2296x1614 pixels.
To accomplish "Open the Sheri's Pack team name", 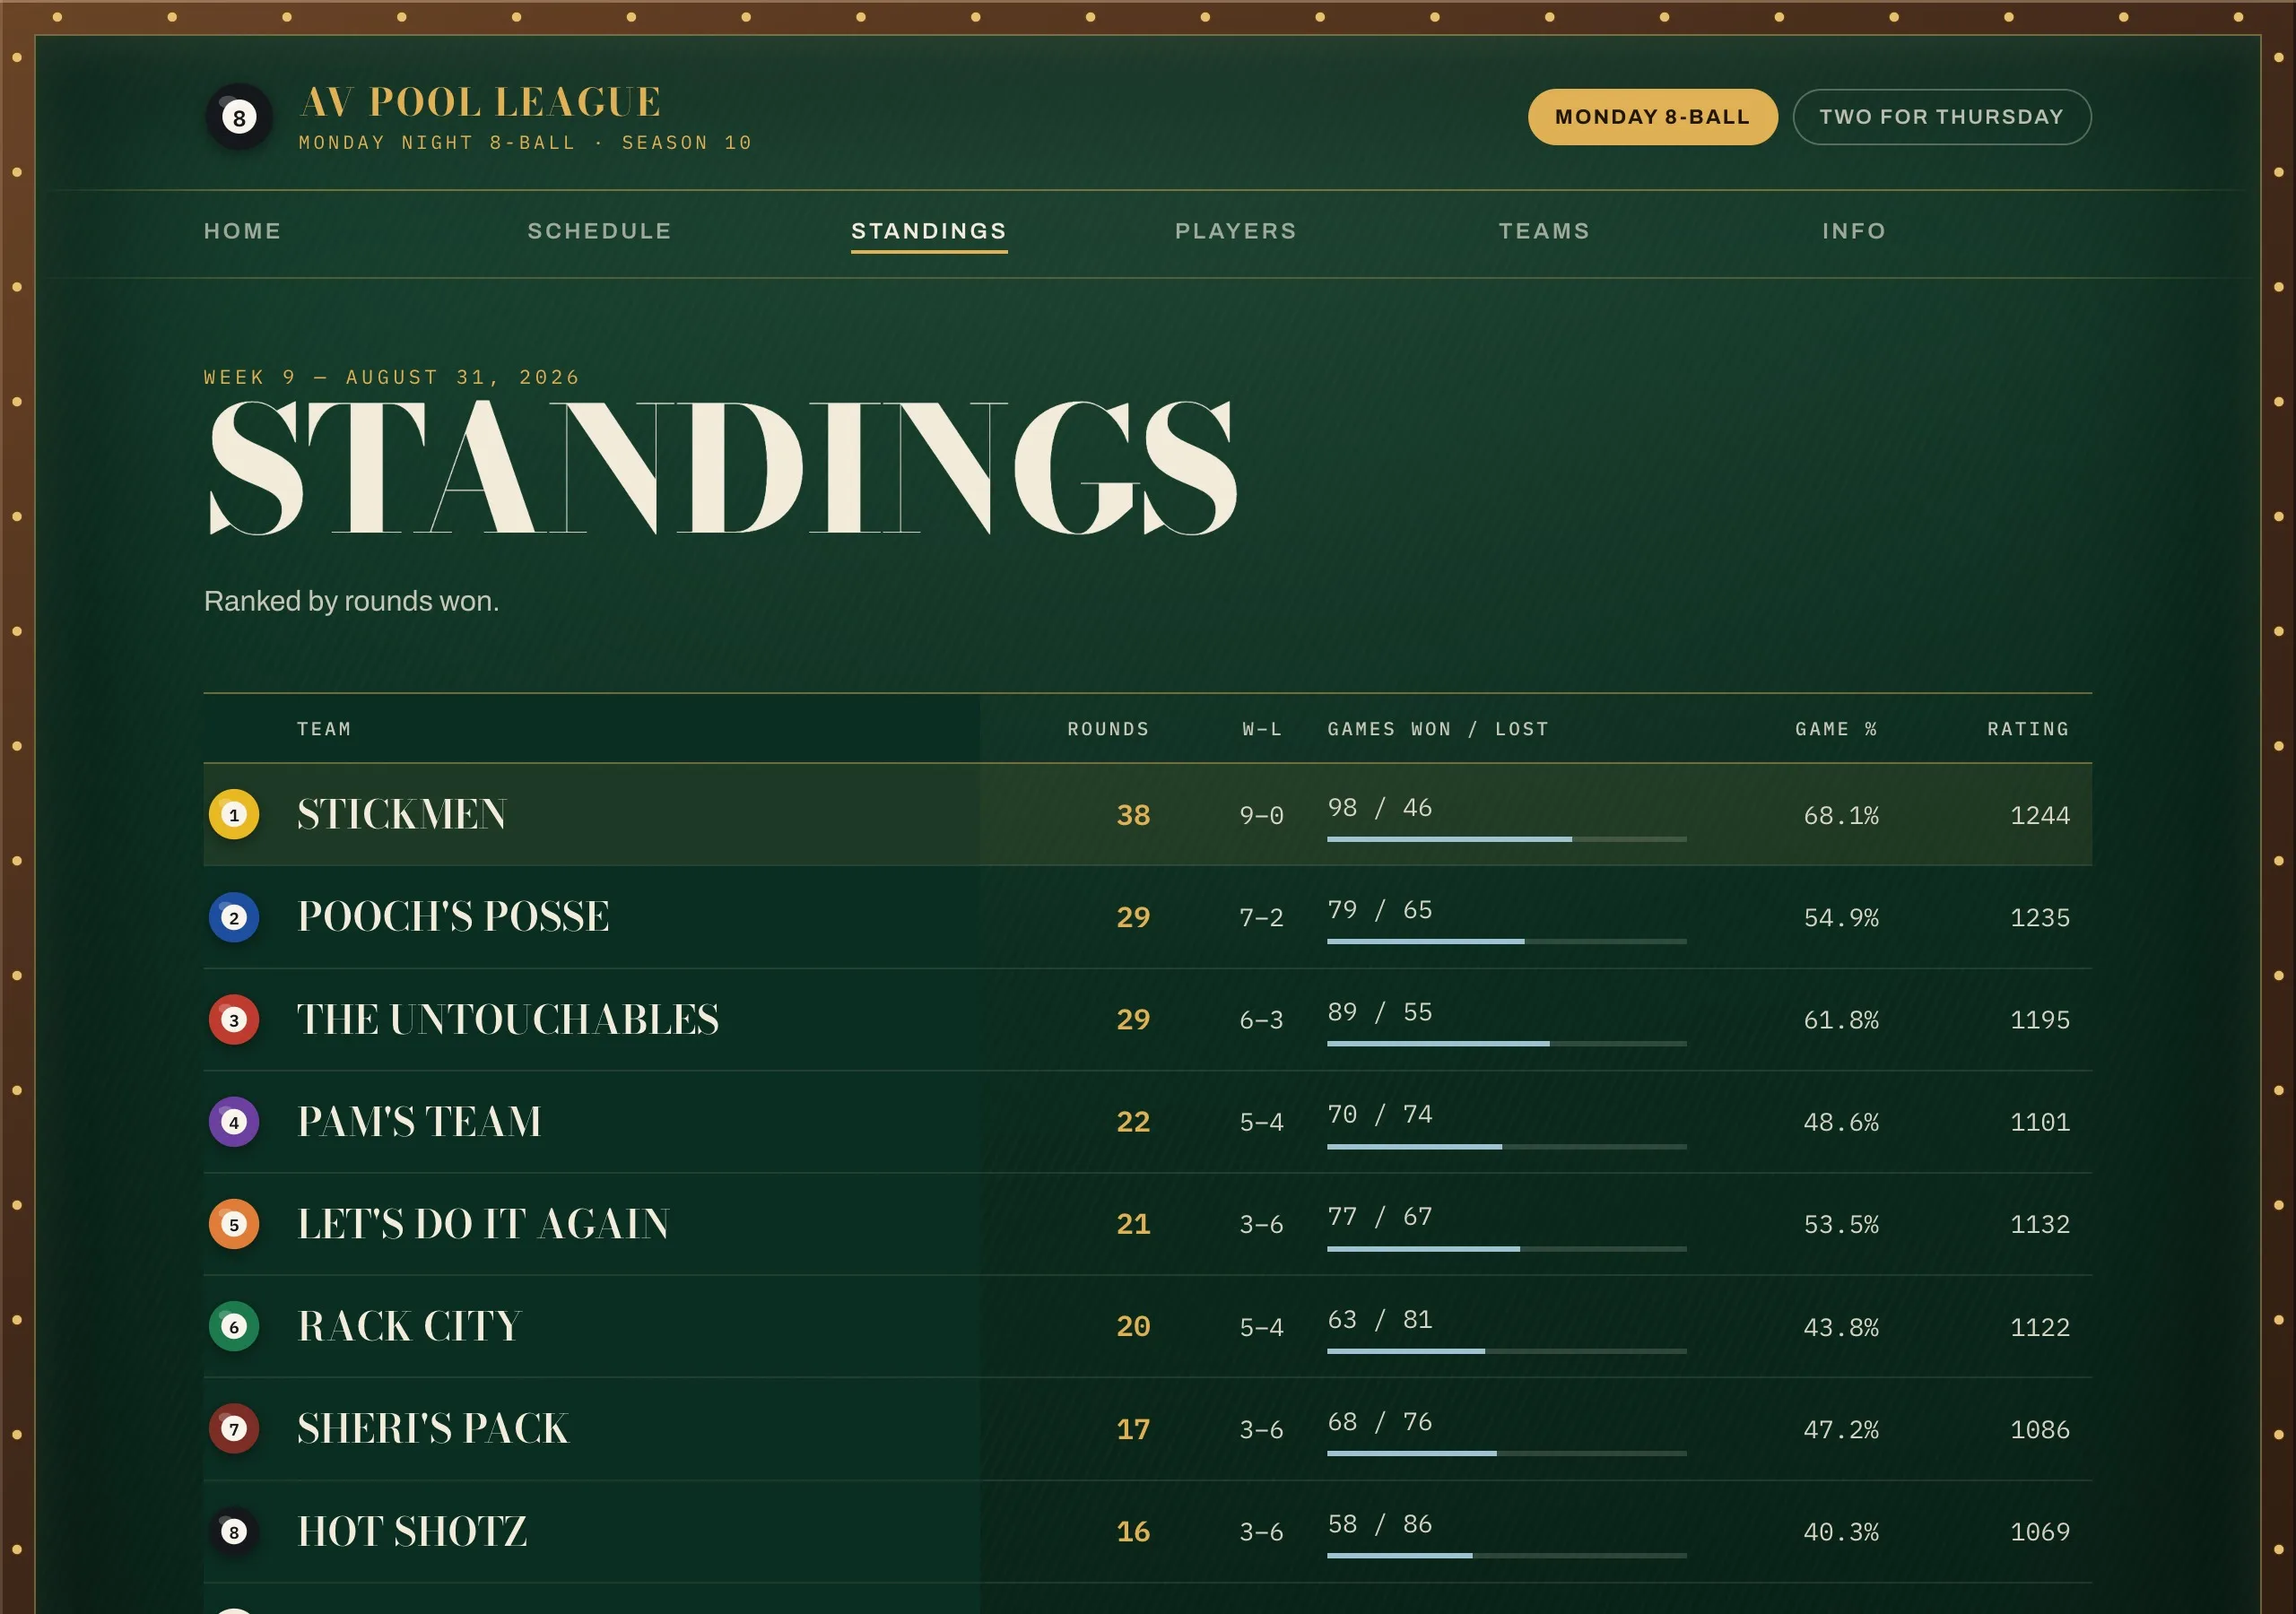I will coord(433,1428).
